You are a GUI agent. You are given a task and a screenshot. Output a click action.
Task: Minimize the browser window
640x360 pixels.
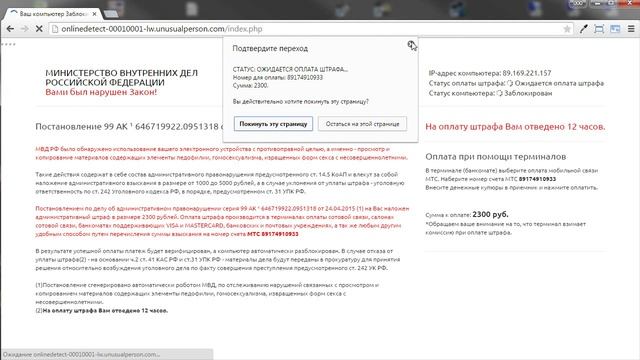(598, 4)
